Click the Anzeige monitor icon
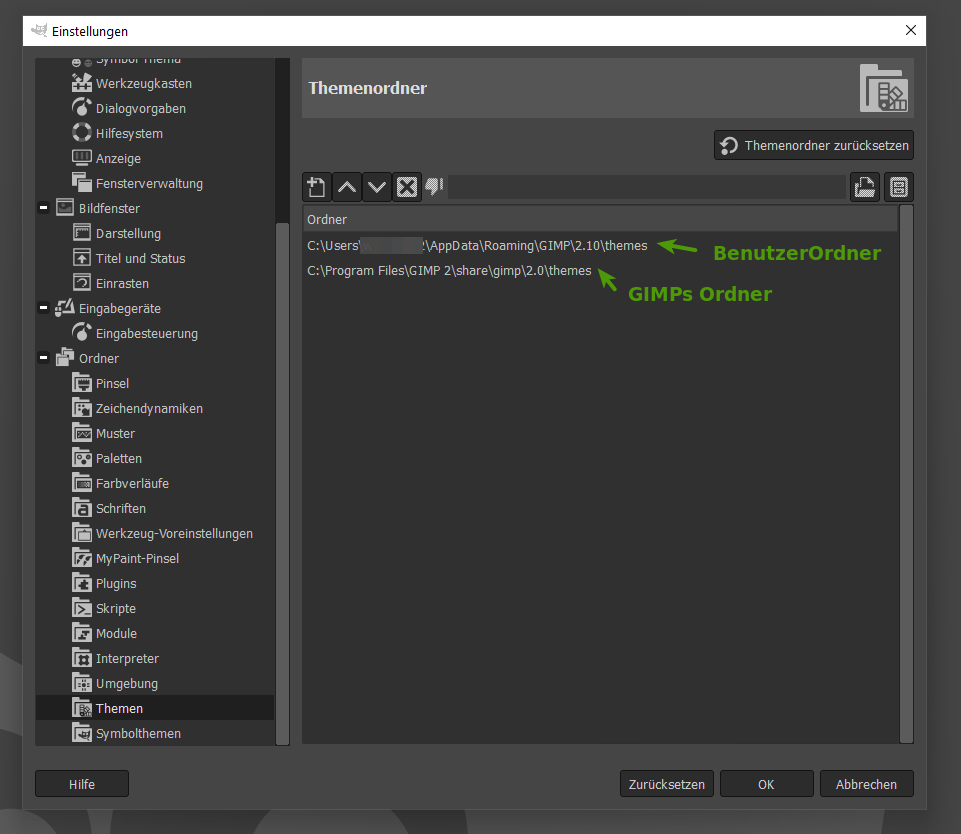961x834 pixels. pyautogui.click(x=82, y=158)
